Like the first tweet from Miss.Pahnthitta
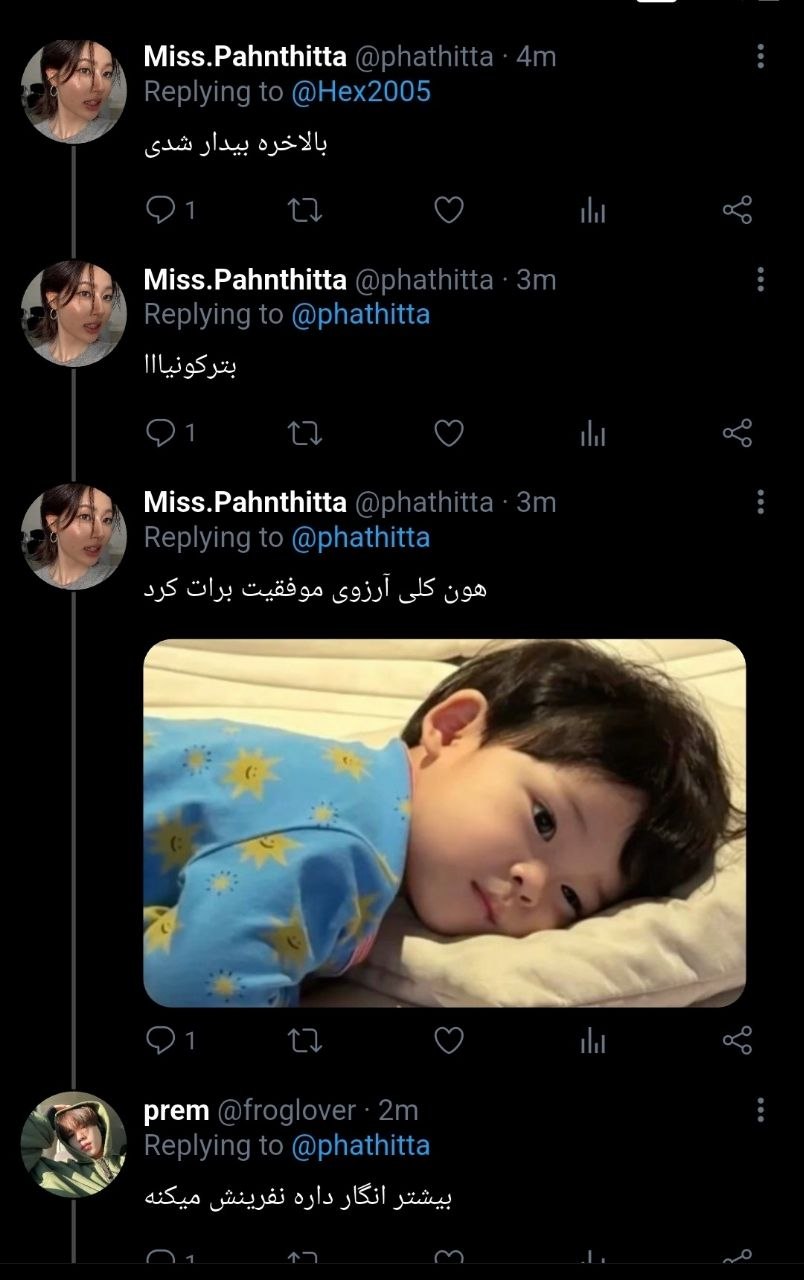The image size is (804, 1280). click(x=449, y=210)
